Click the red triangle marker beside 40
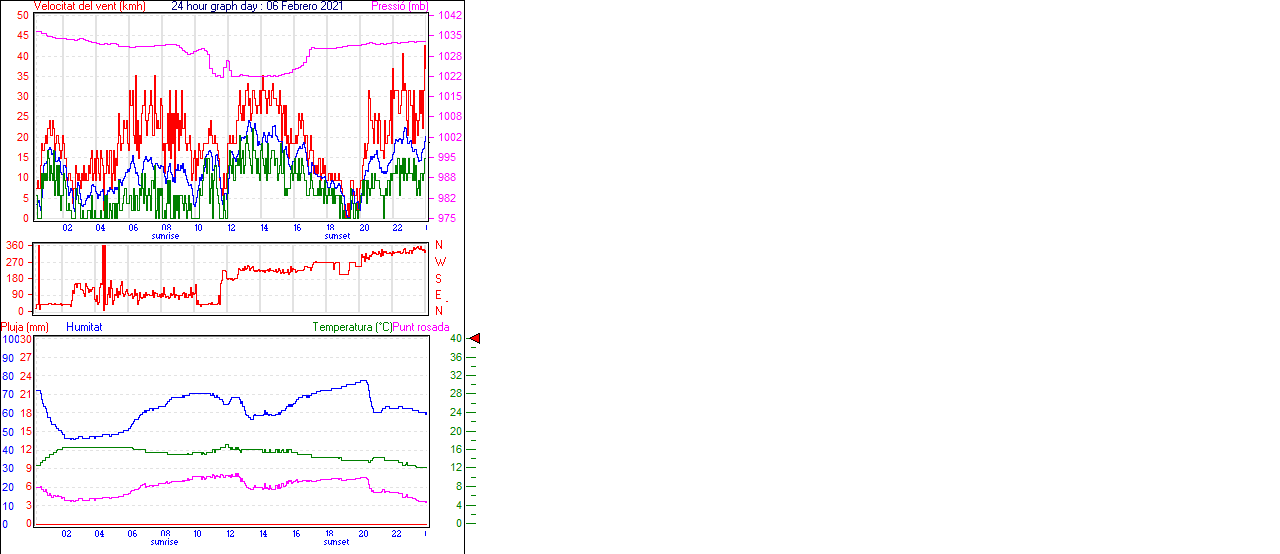 475,339
